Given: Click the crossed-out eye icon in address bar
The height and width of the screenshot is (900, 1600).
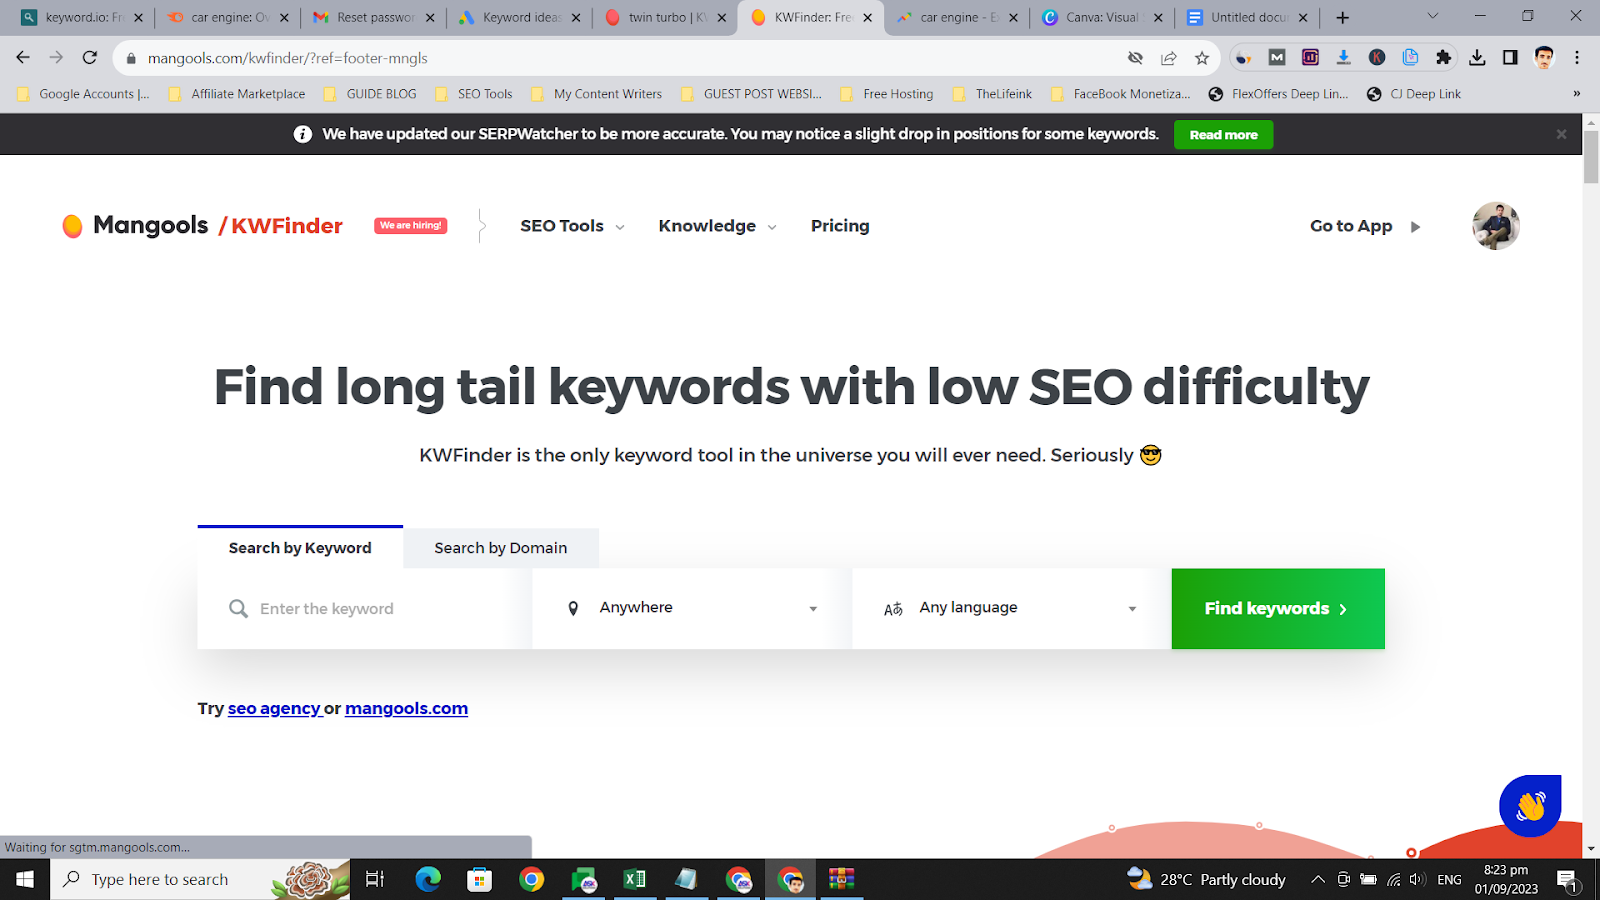Looking at the screenshot, I should 1135,58.
